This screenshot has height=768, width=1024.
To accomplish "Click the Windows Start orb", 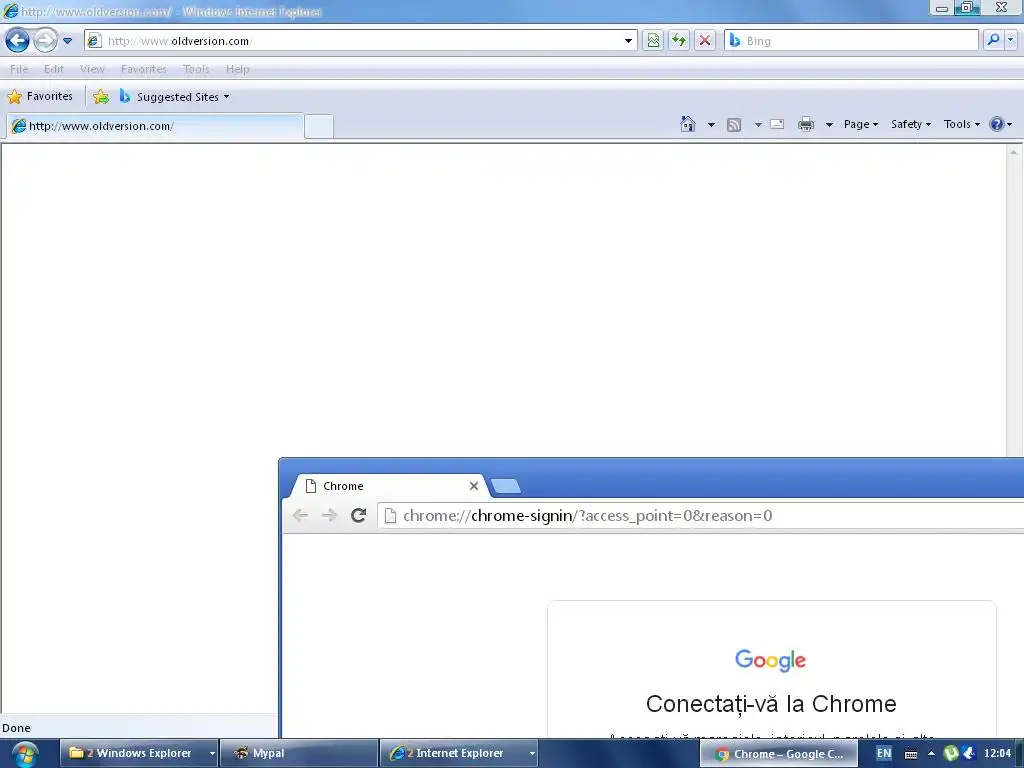I will 24,754.
